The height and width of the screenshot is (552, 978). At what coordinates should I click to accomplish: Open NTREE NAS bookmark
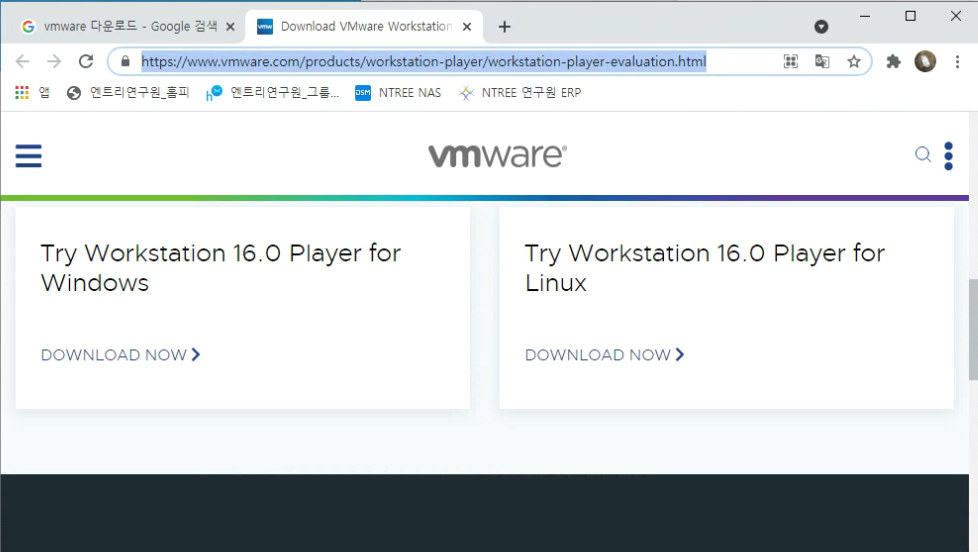pyautogui.click(x=398, y=92)
